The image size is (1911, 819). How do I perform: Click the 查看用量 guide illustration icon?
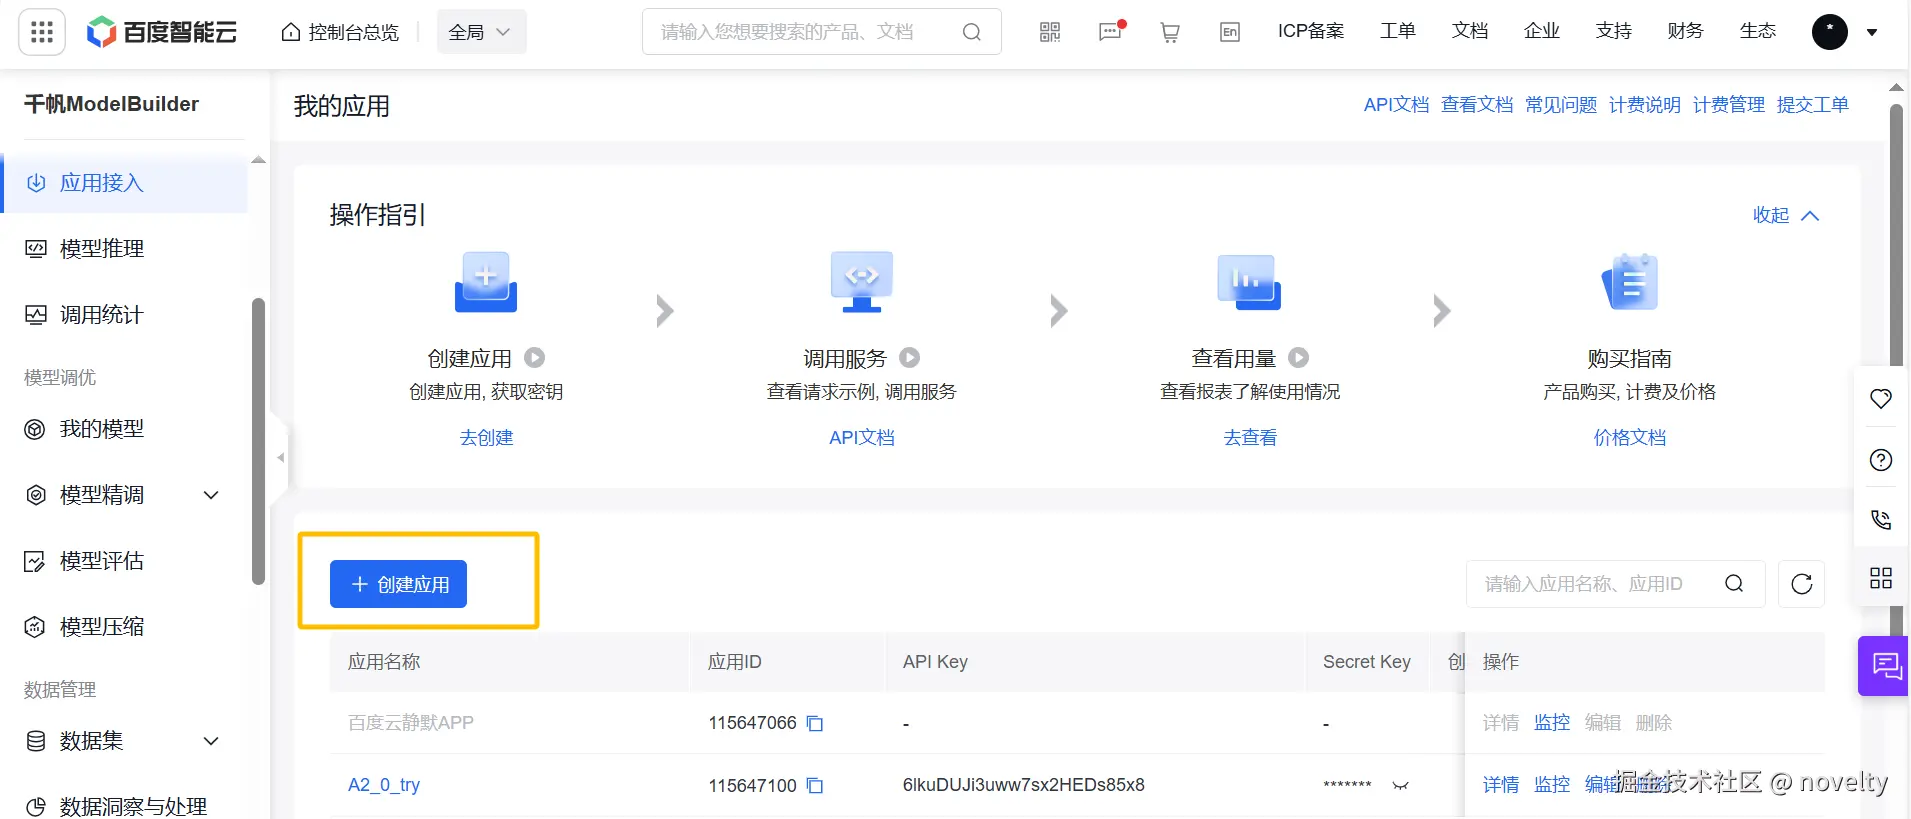pos(1249,282)
